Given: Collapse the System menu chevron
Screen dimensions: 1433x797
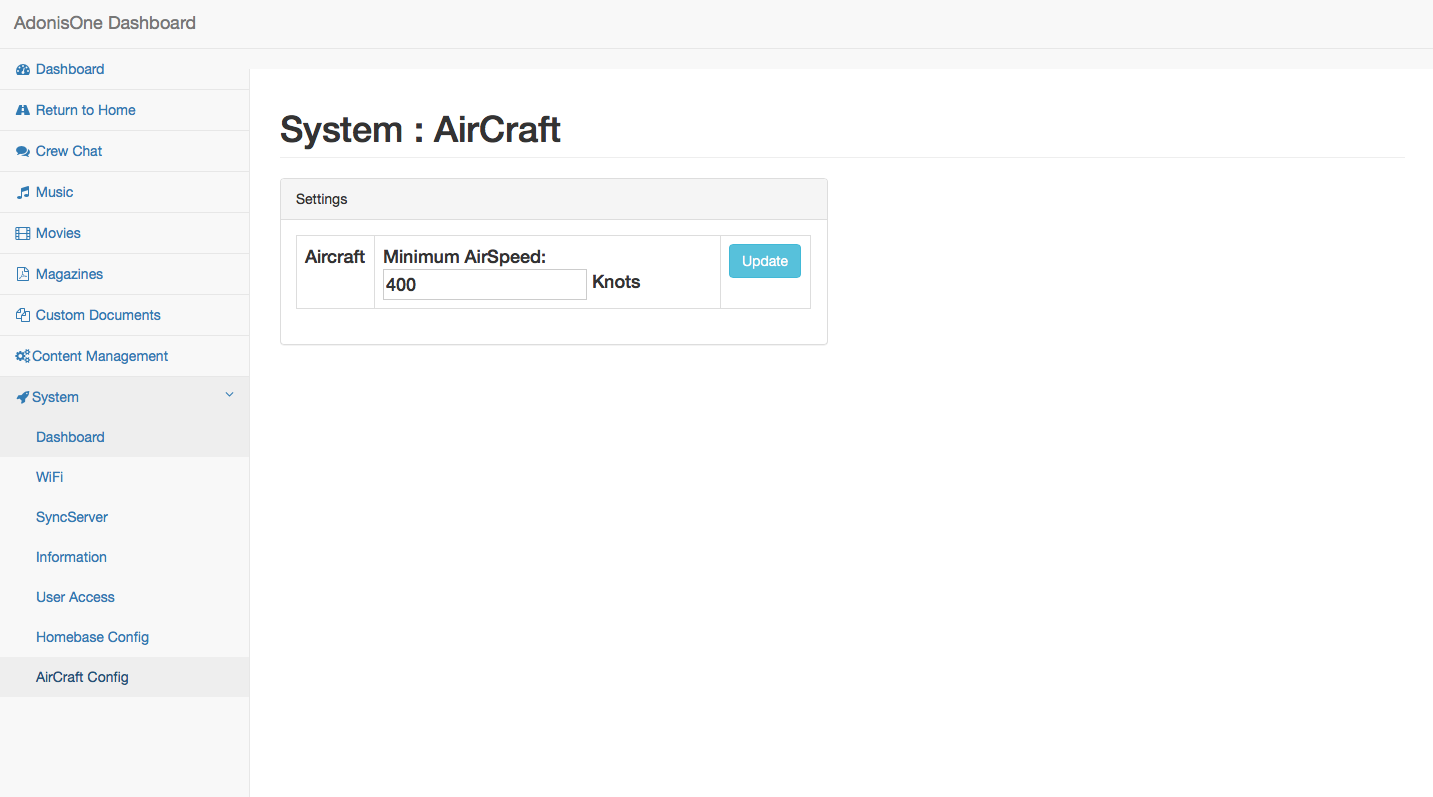Looking at the screenshot, I should pos(229,396).
